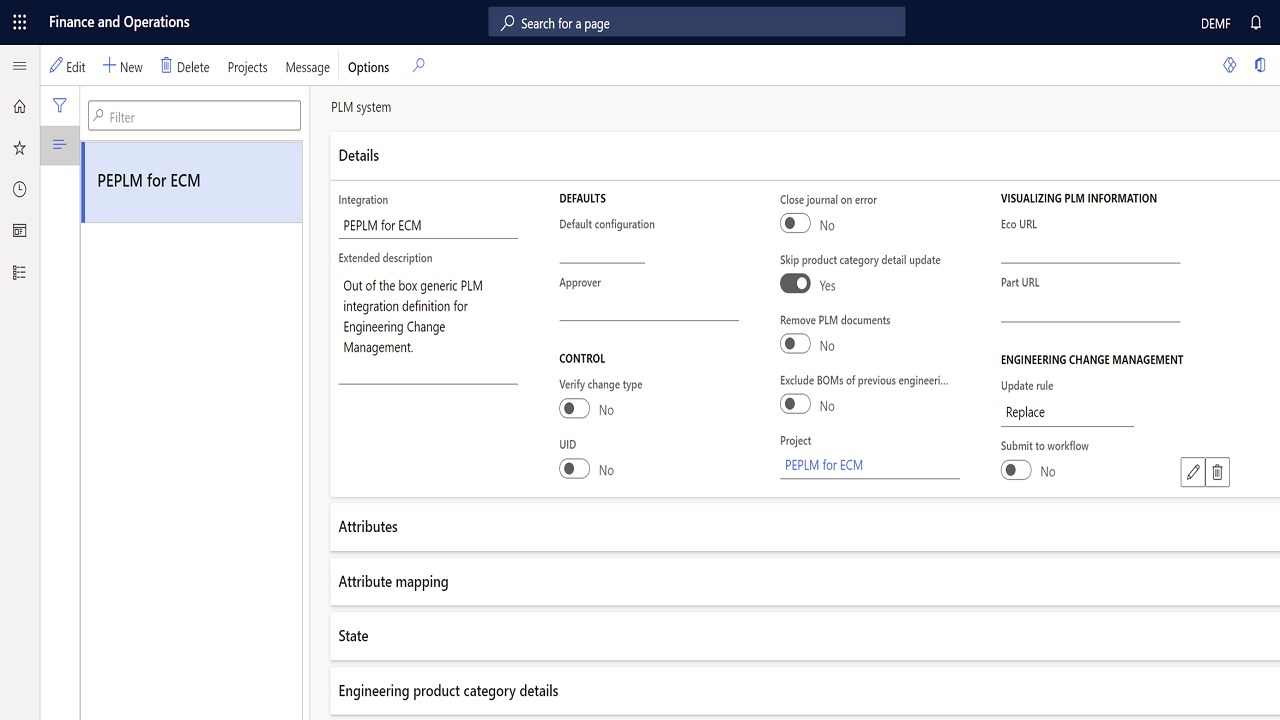Open the Approver lookup field
Viewport: 1280px width, 720px height.
click(649, 308)
